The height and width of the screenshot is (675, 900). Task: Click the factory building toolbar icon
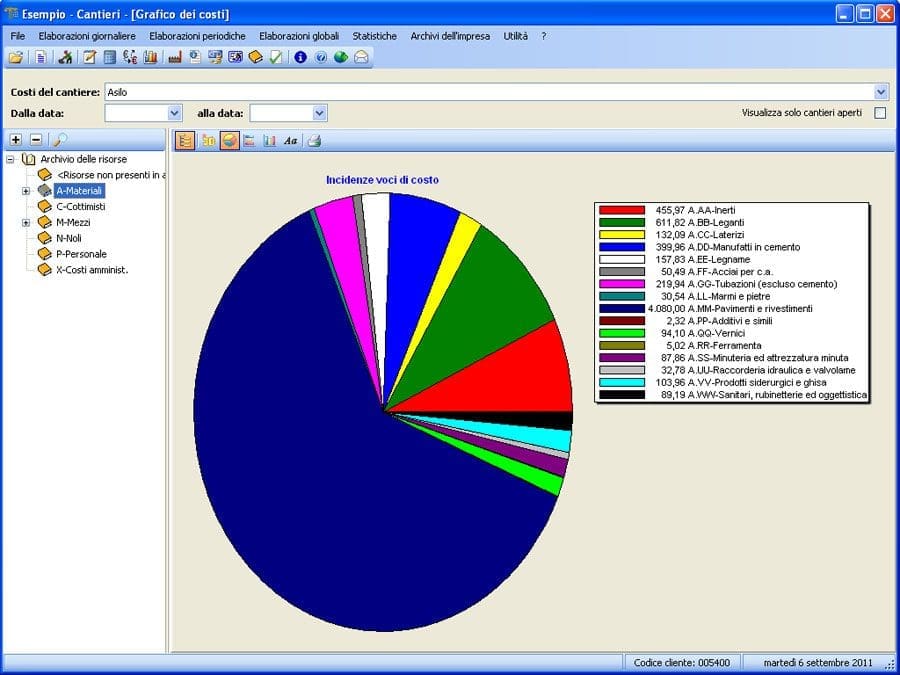click(x=175, y=57)
